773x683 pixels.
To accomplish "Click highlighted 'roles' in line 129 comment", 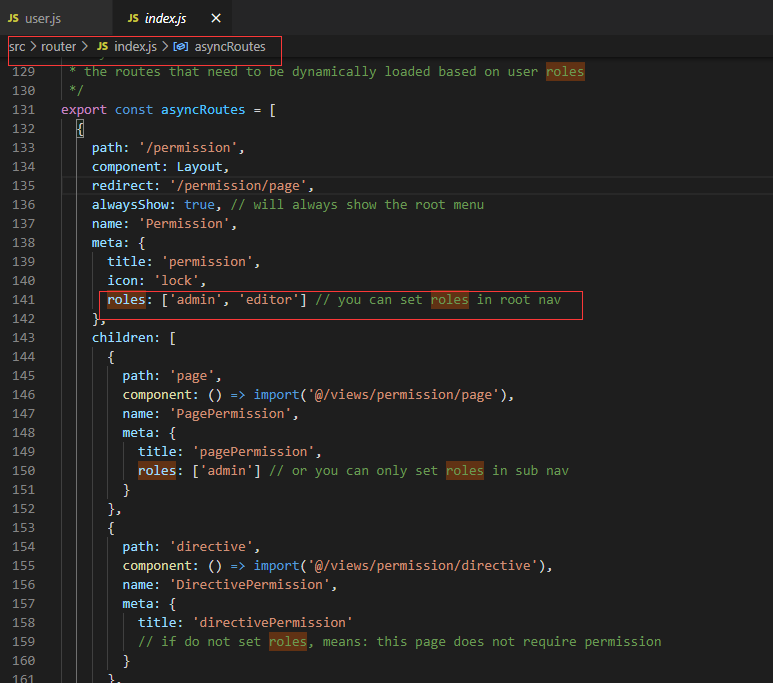I will (565, 72).
